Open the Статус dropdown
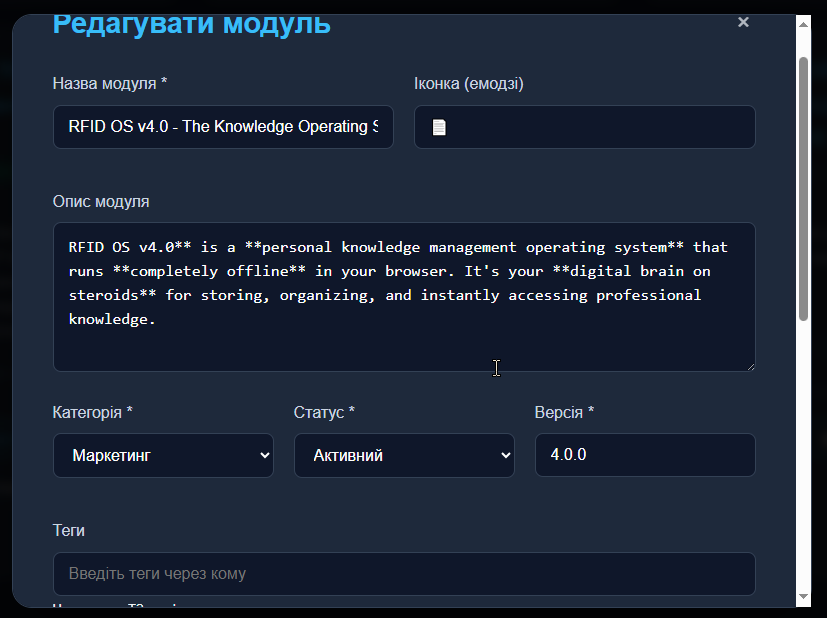 (x=404, y=455)
